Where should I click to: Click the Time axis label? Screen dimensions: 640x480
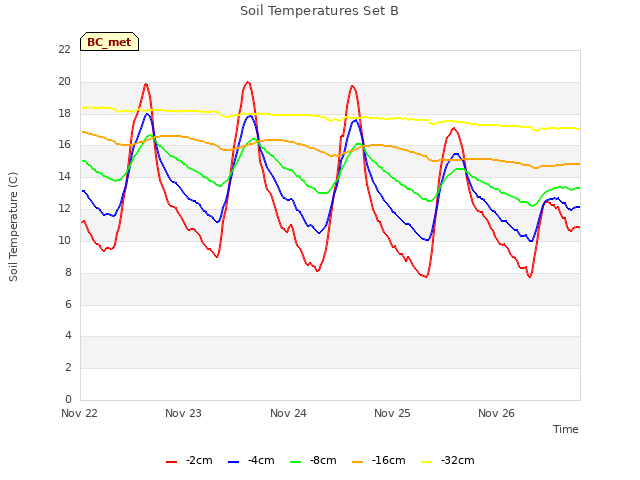coord(566,429)
